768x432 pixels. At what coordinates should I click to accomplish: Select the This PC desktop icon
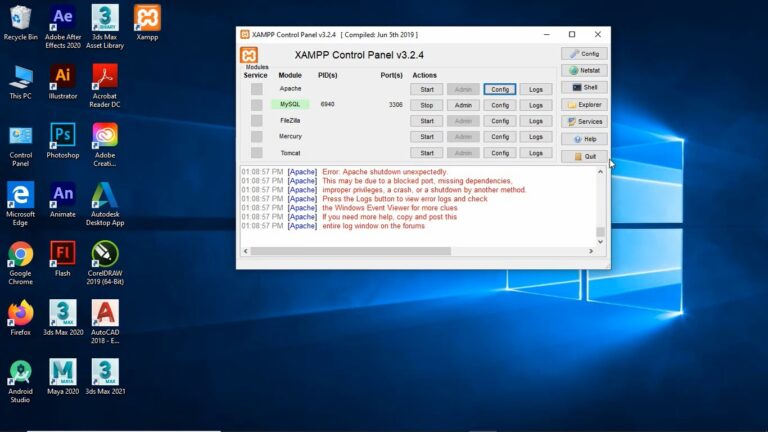[20, 82]
